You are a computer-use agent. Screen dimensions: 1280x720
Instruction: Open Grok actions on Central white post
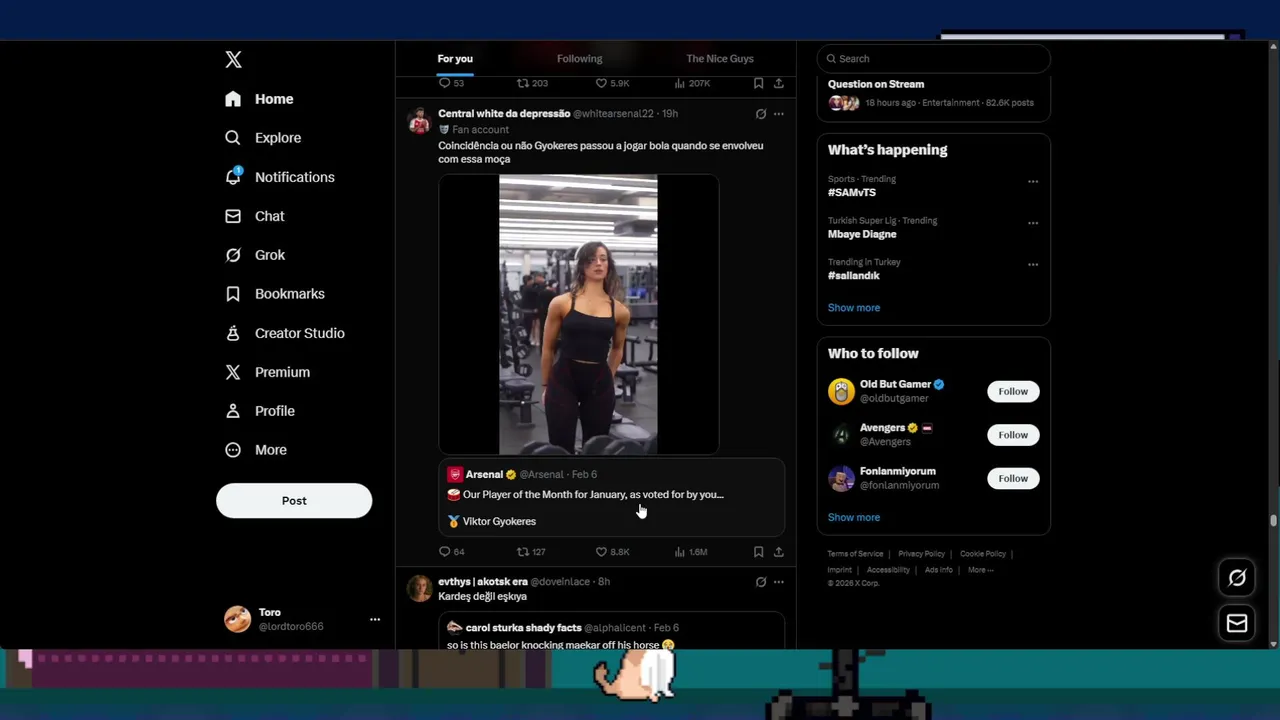[761, 114]
